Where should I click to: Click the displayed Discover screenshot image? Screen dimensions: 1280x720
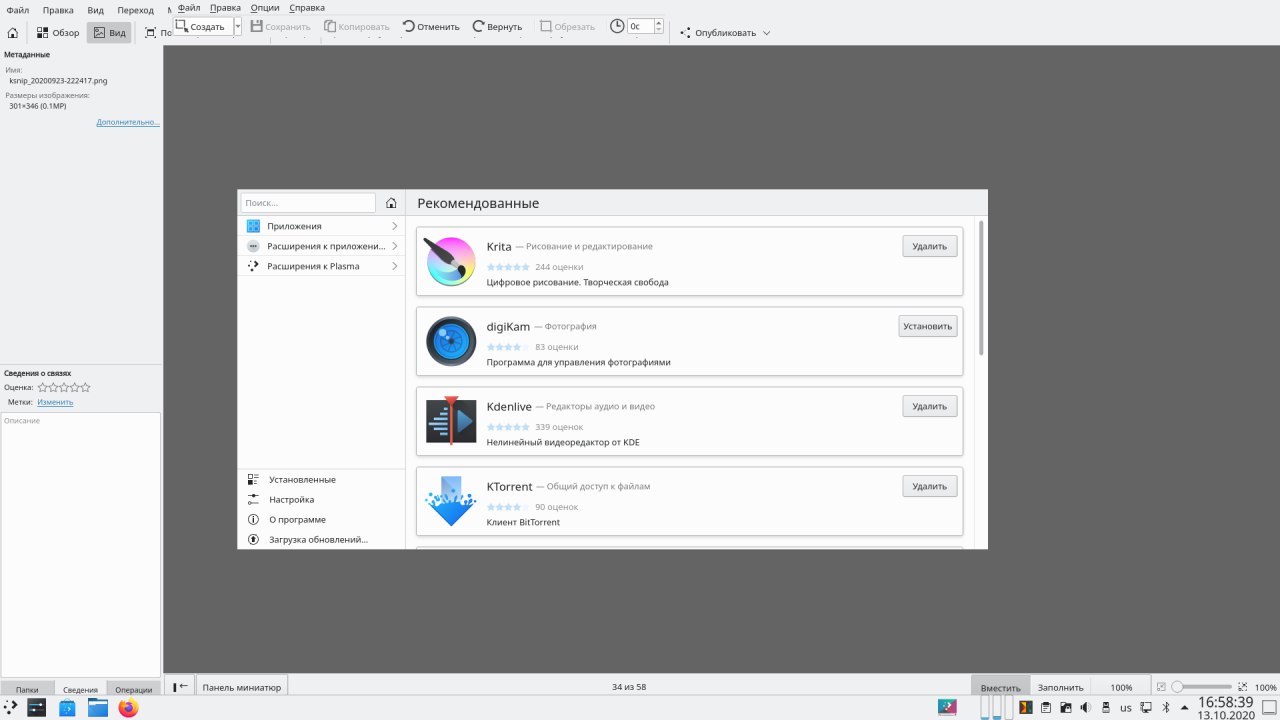tap(612, 369)
